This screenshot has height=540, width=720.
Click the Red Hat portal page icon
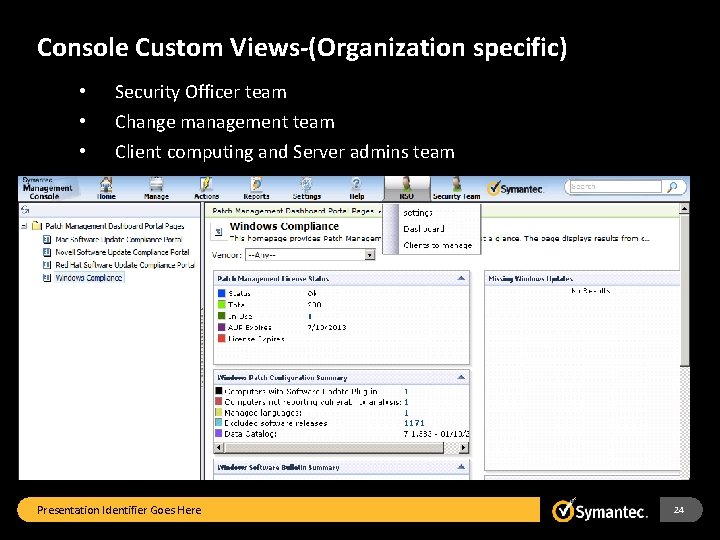pyautogui.click(x=47, y=265)
